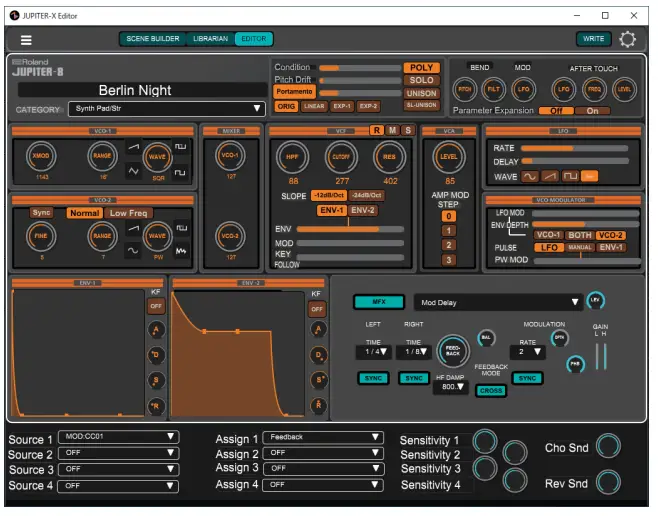Click the BEND FILT knob
This screenshot has width=658, height=516.
click(x=494, y=89)
